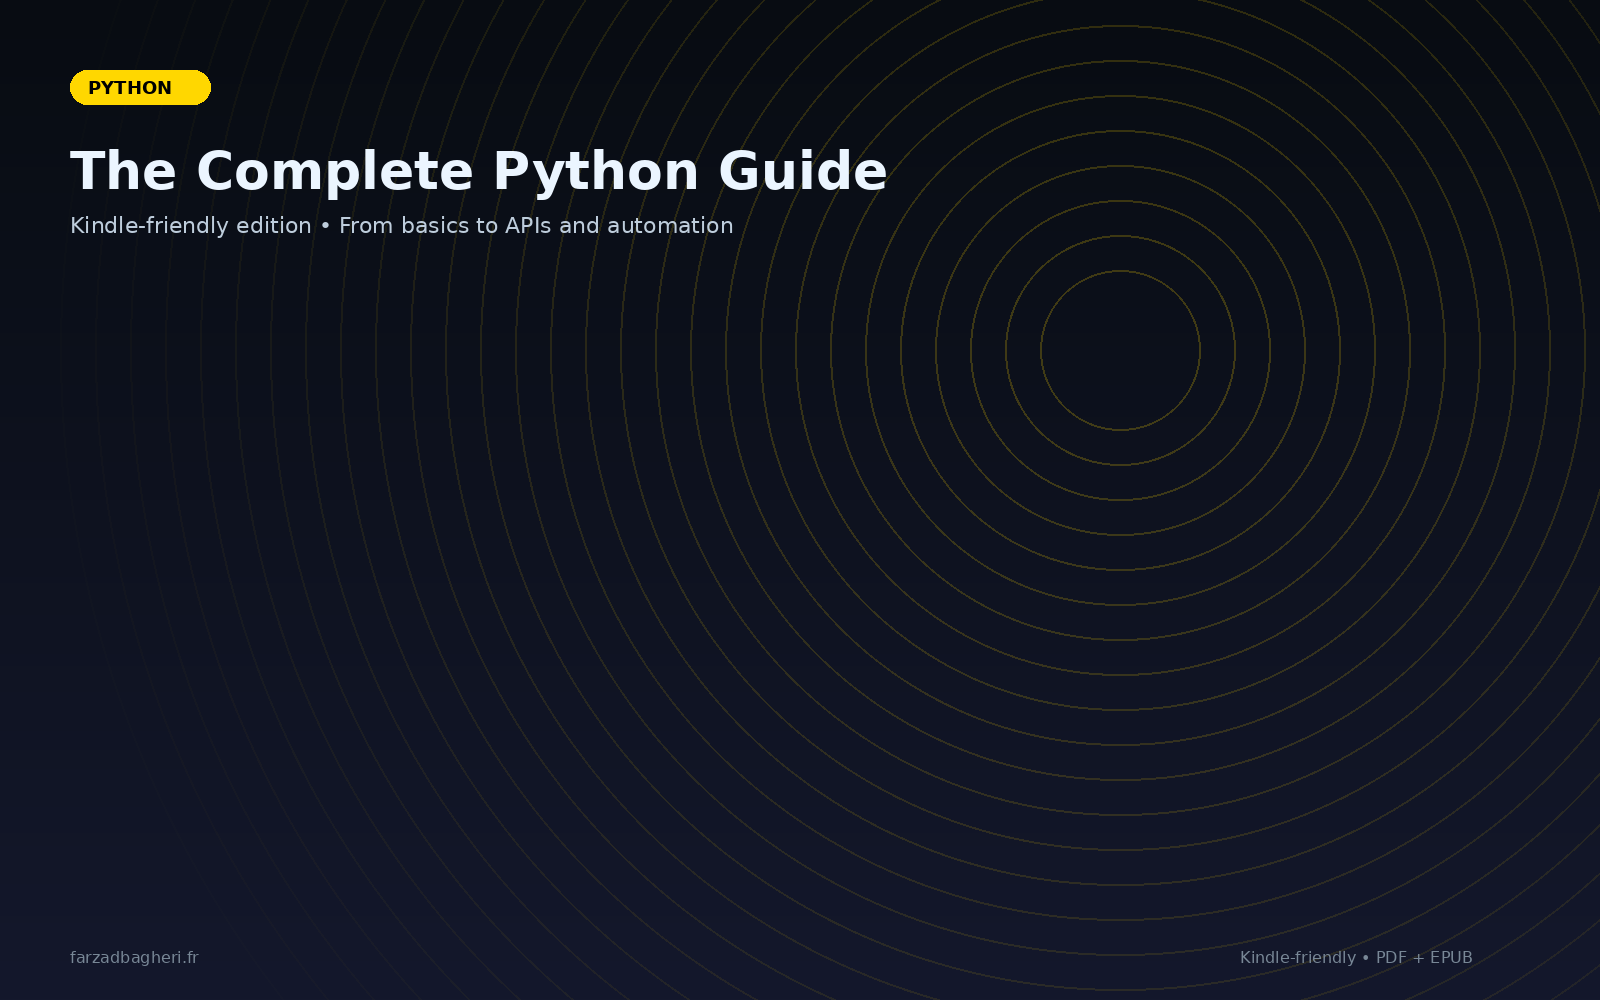
Task: Click the bullet separator in the subtitle
Action: tap(325, 226)
